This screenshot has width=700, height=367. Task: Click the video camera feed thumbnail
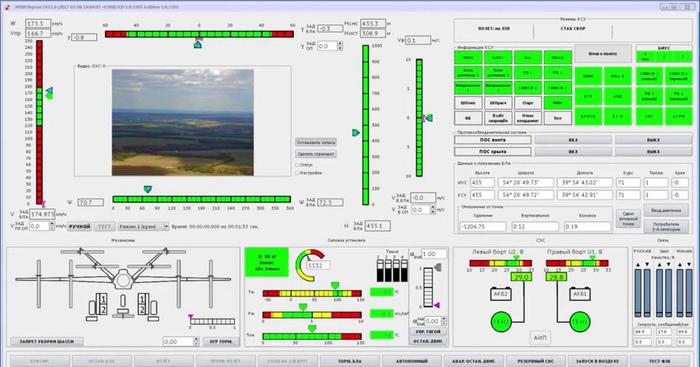183,122
